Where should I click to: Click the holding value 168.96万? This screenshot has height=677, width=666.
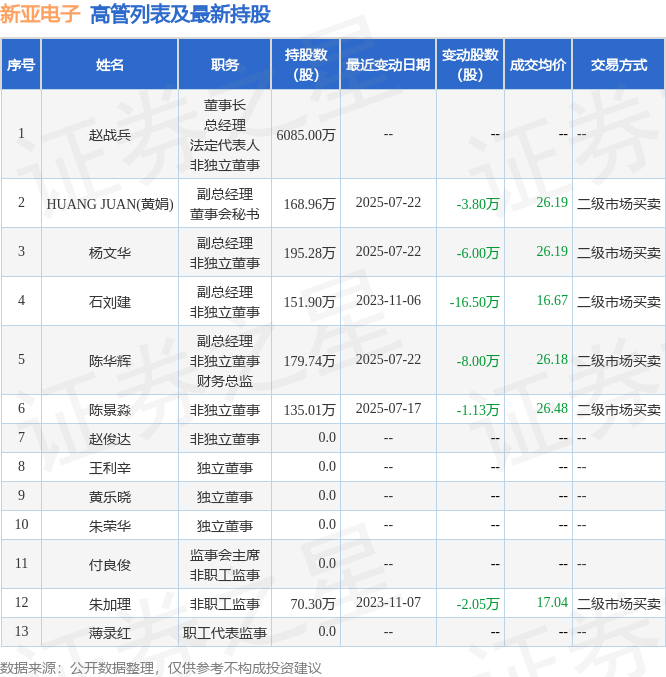coord(309,204)
